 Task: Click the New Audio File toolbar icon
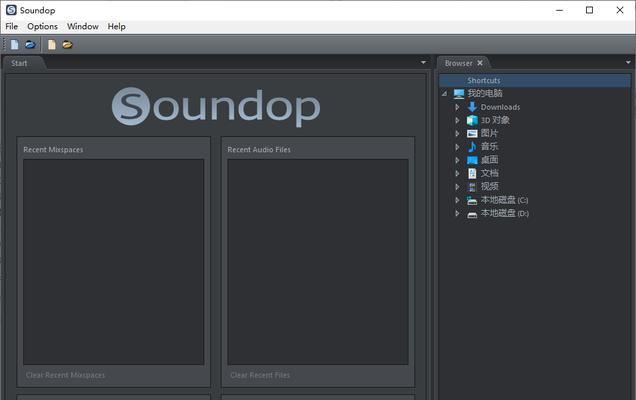pyautogui.click(x=15, y=44)
